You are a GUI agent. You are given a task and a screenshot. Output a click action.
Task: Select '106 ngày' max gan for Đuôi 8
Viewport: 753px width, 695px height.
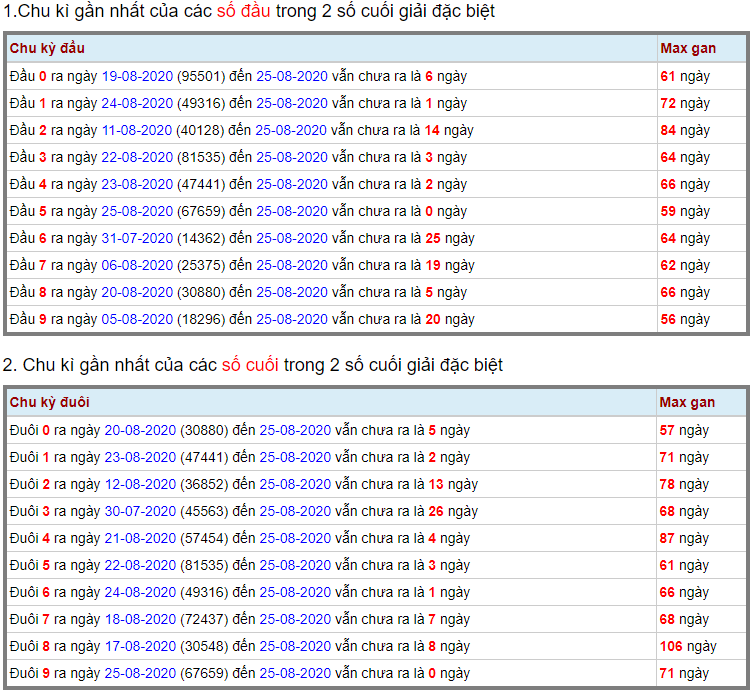[x=688, y=646]
